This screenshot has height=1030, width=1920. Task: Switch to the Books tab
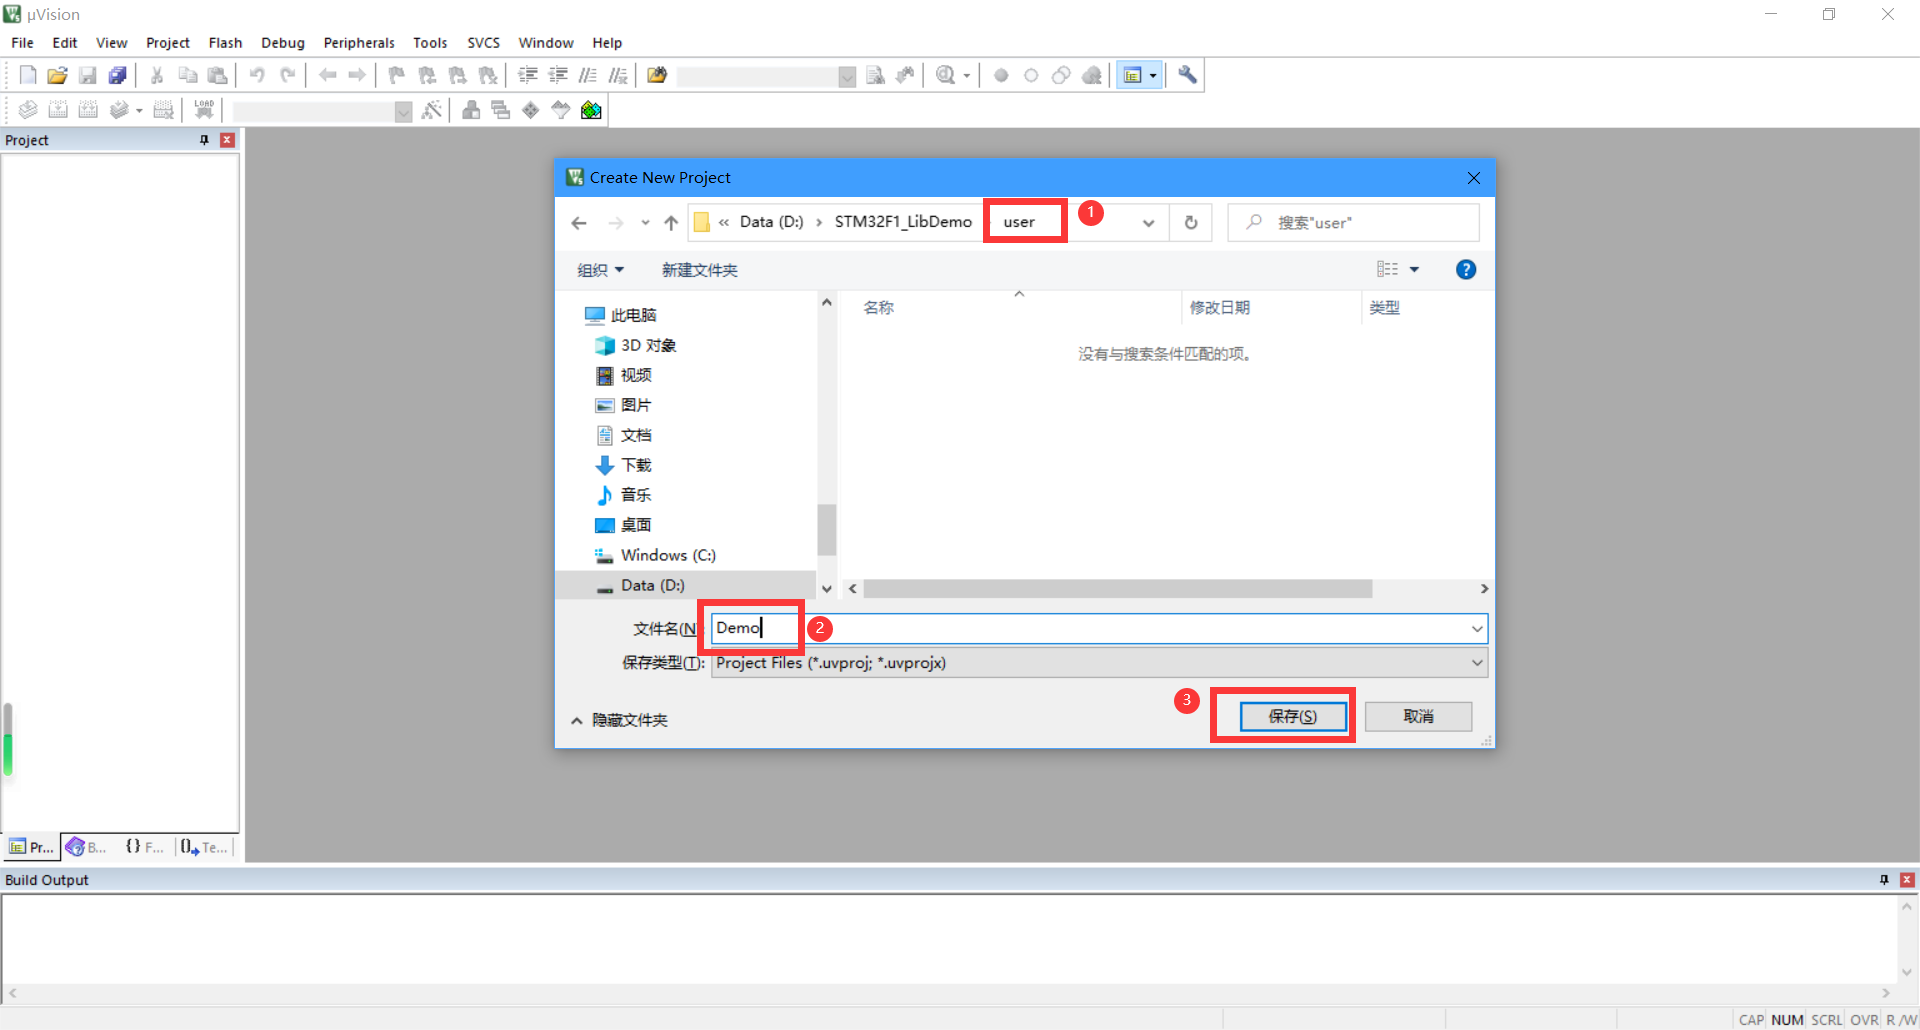[86, 847]
